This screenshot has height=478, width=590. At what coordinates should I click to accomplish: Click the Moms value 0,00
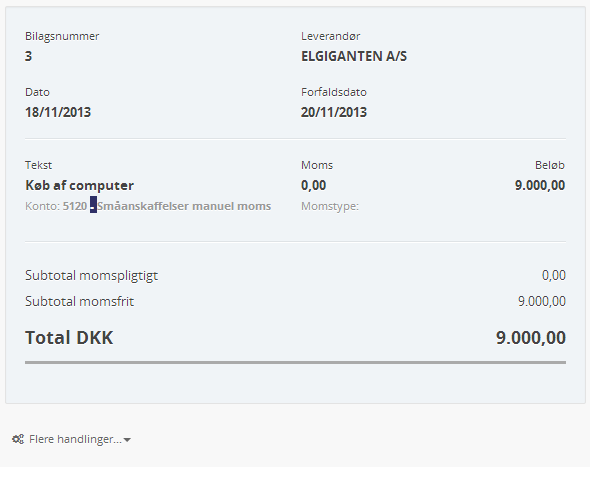313,185
